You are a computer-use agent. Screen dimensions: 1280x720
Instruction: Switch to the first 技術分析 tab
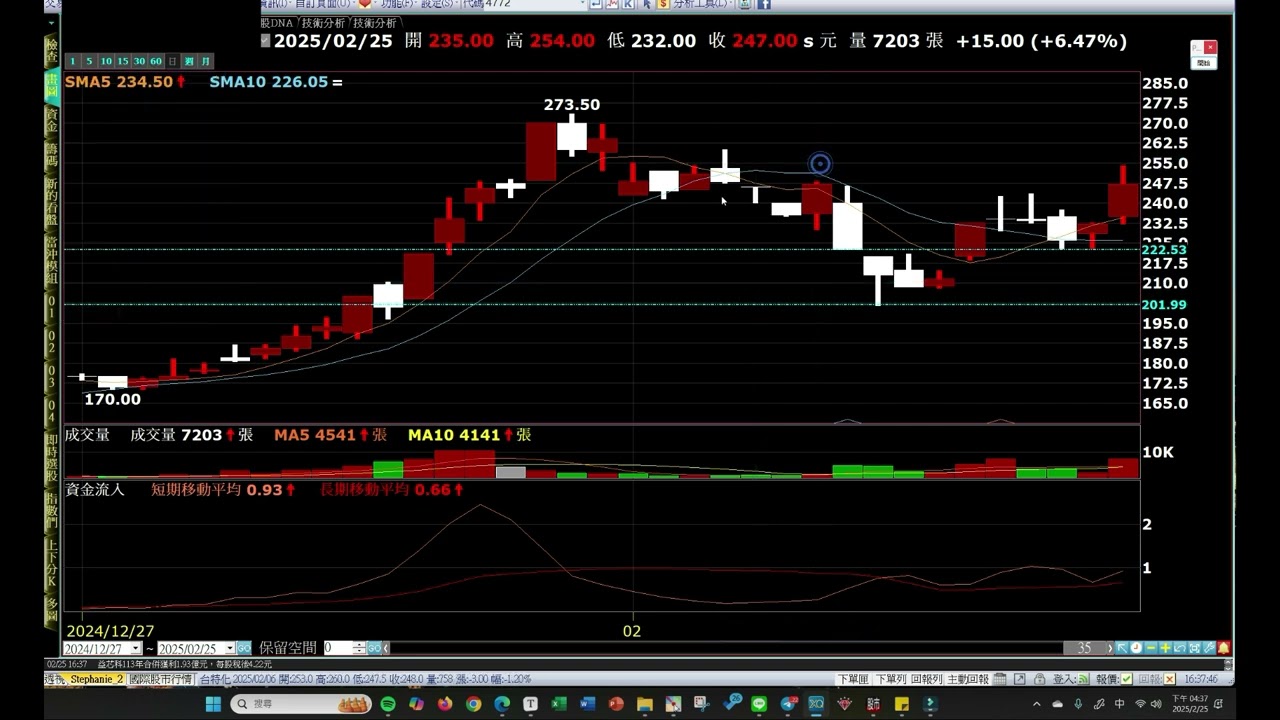click(x=323, y=23)
